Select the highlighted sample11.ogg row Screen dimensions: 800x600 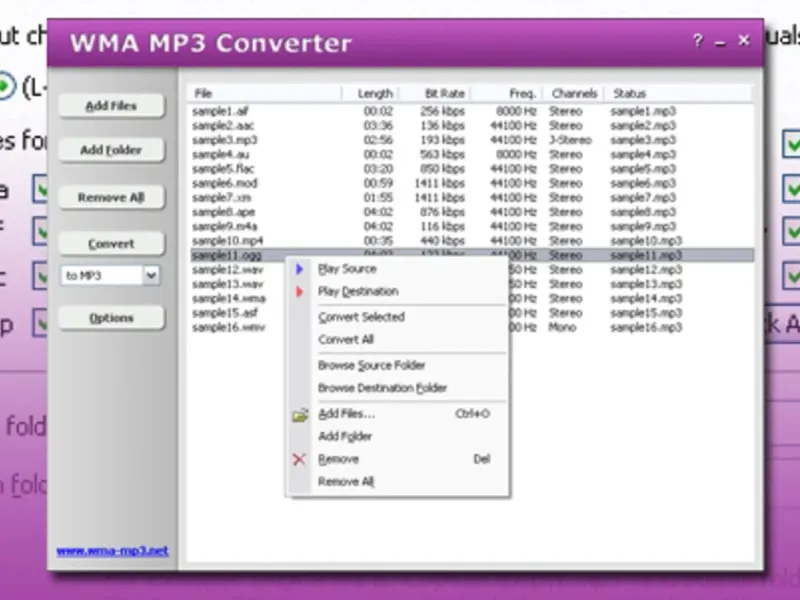(x=472, y=255)
